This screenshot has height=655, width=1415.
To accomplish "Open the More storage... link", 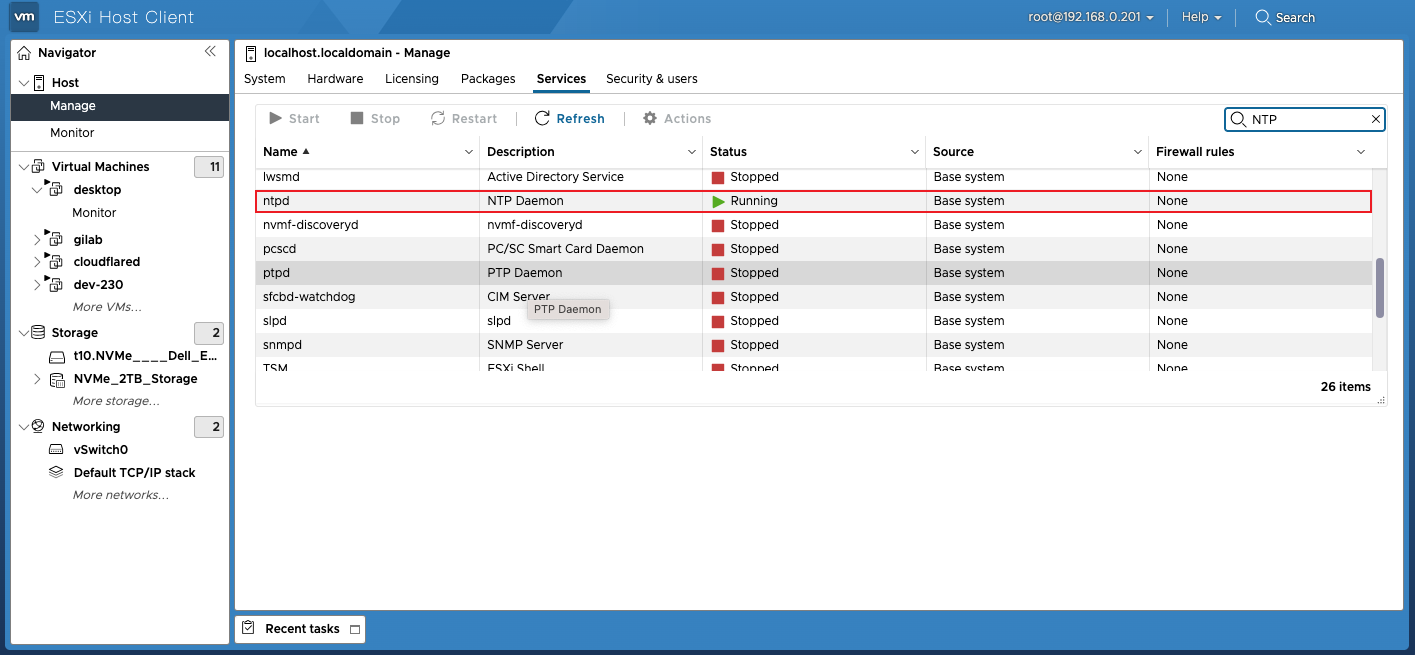I will pos(116,401).
